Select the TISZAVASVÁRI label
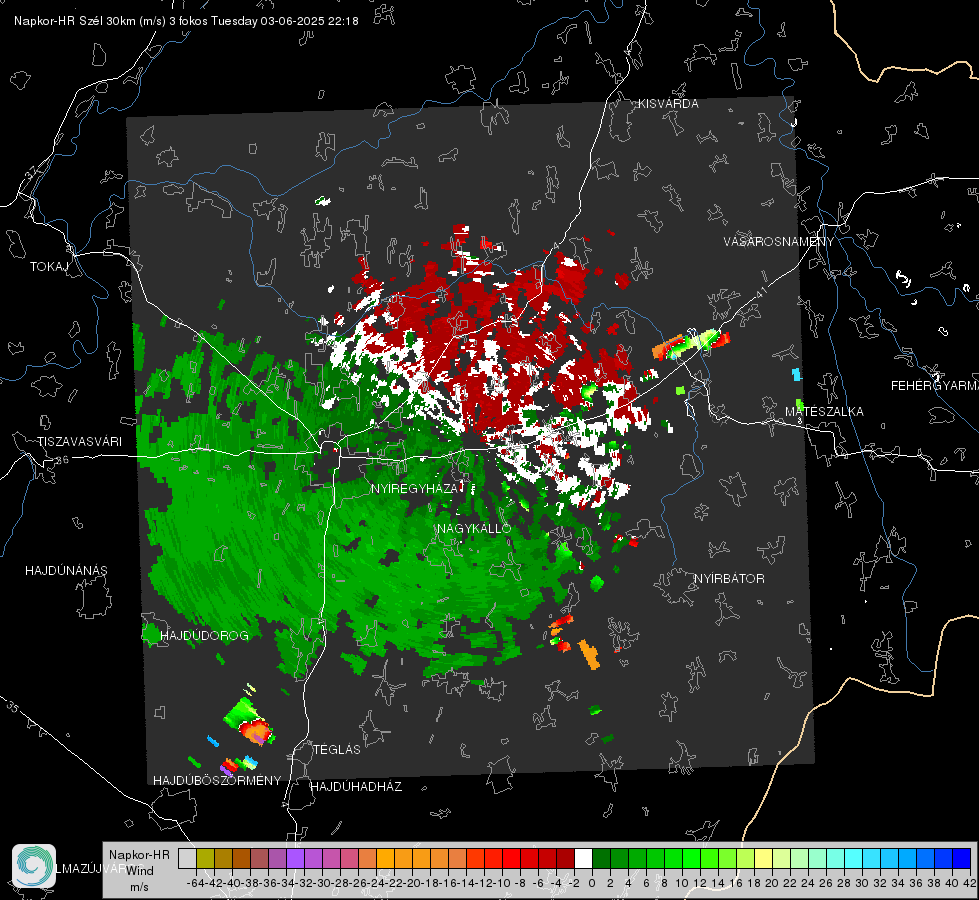This screenshot has width=979, height=900. click(79, 442)
